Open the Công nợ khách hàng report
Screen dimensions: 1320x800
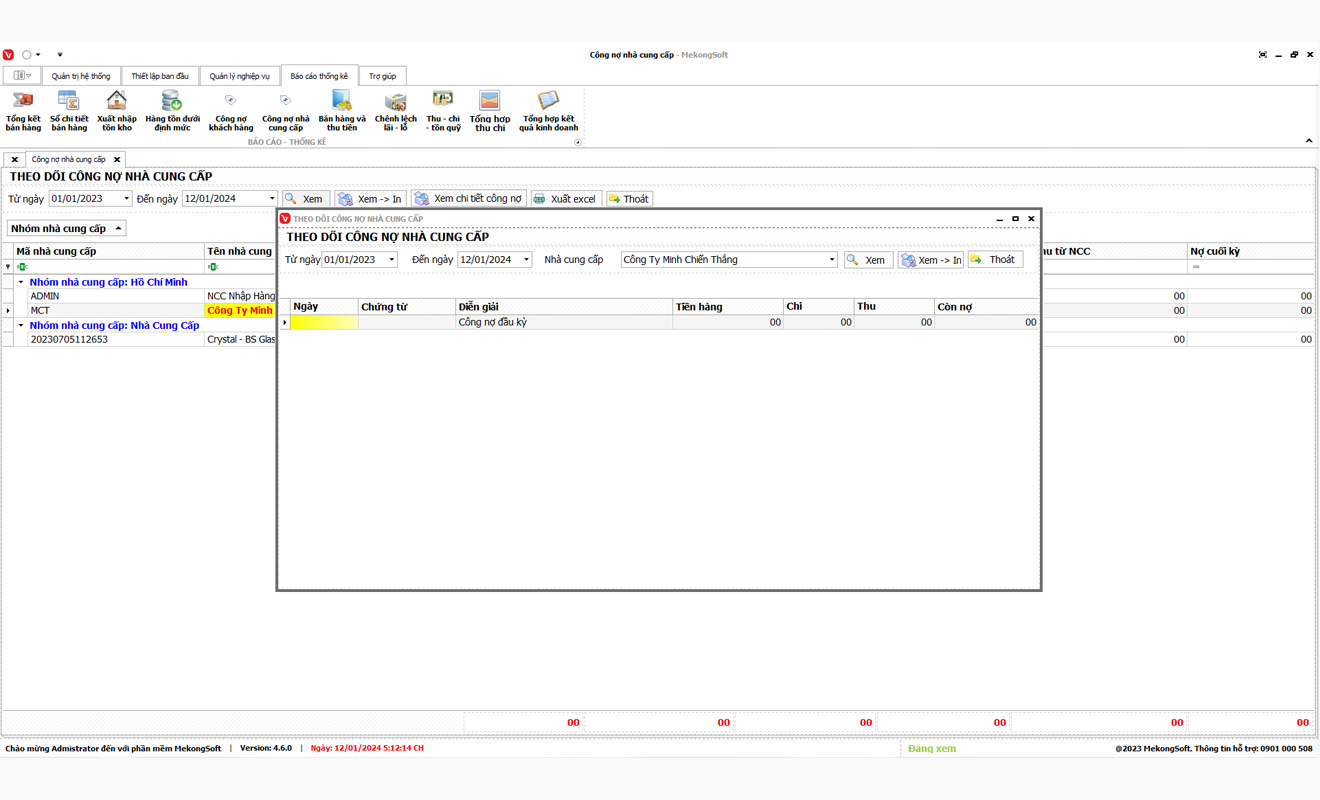(231, 111)
